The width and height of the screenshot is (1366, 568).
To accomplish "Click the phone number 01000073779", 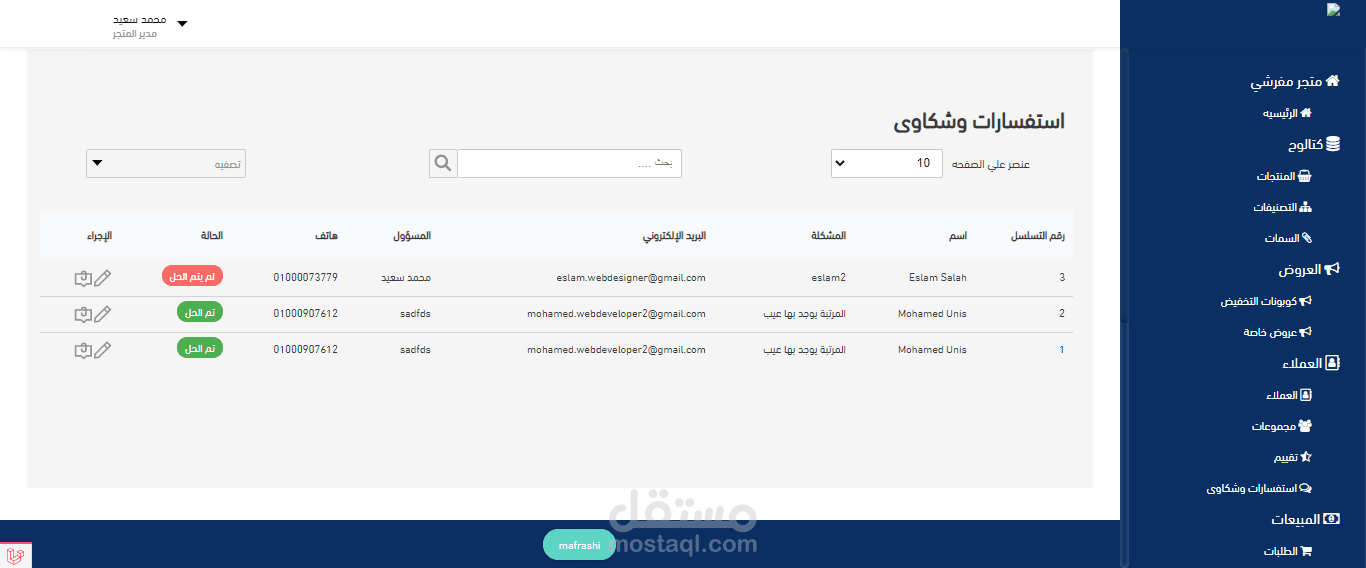I will point(306,278).
